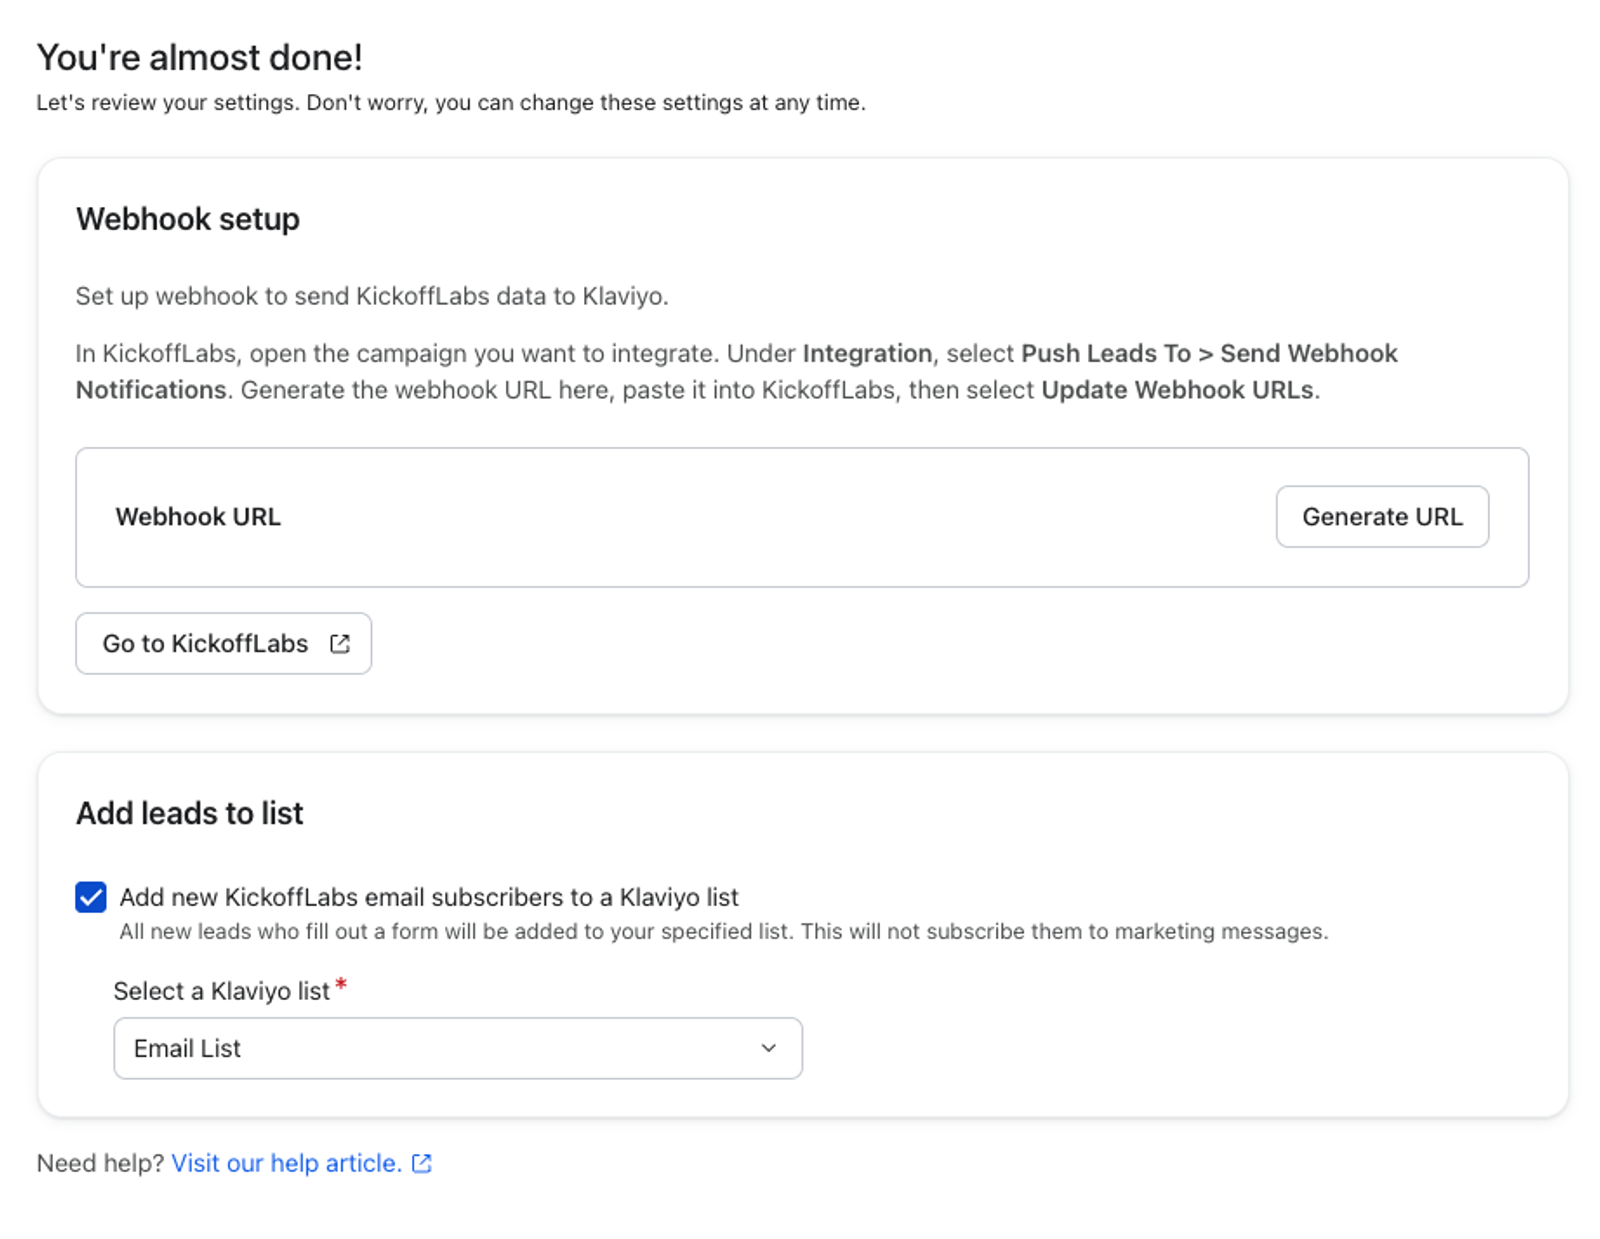
Task: Visit our help article link
Action: coord(286,1163)
